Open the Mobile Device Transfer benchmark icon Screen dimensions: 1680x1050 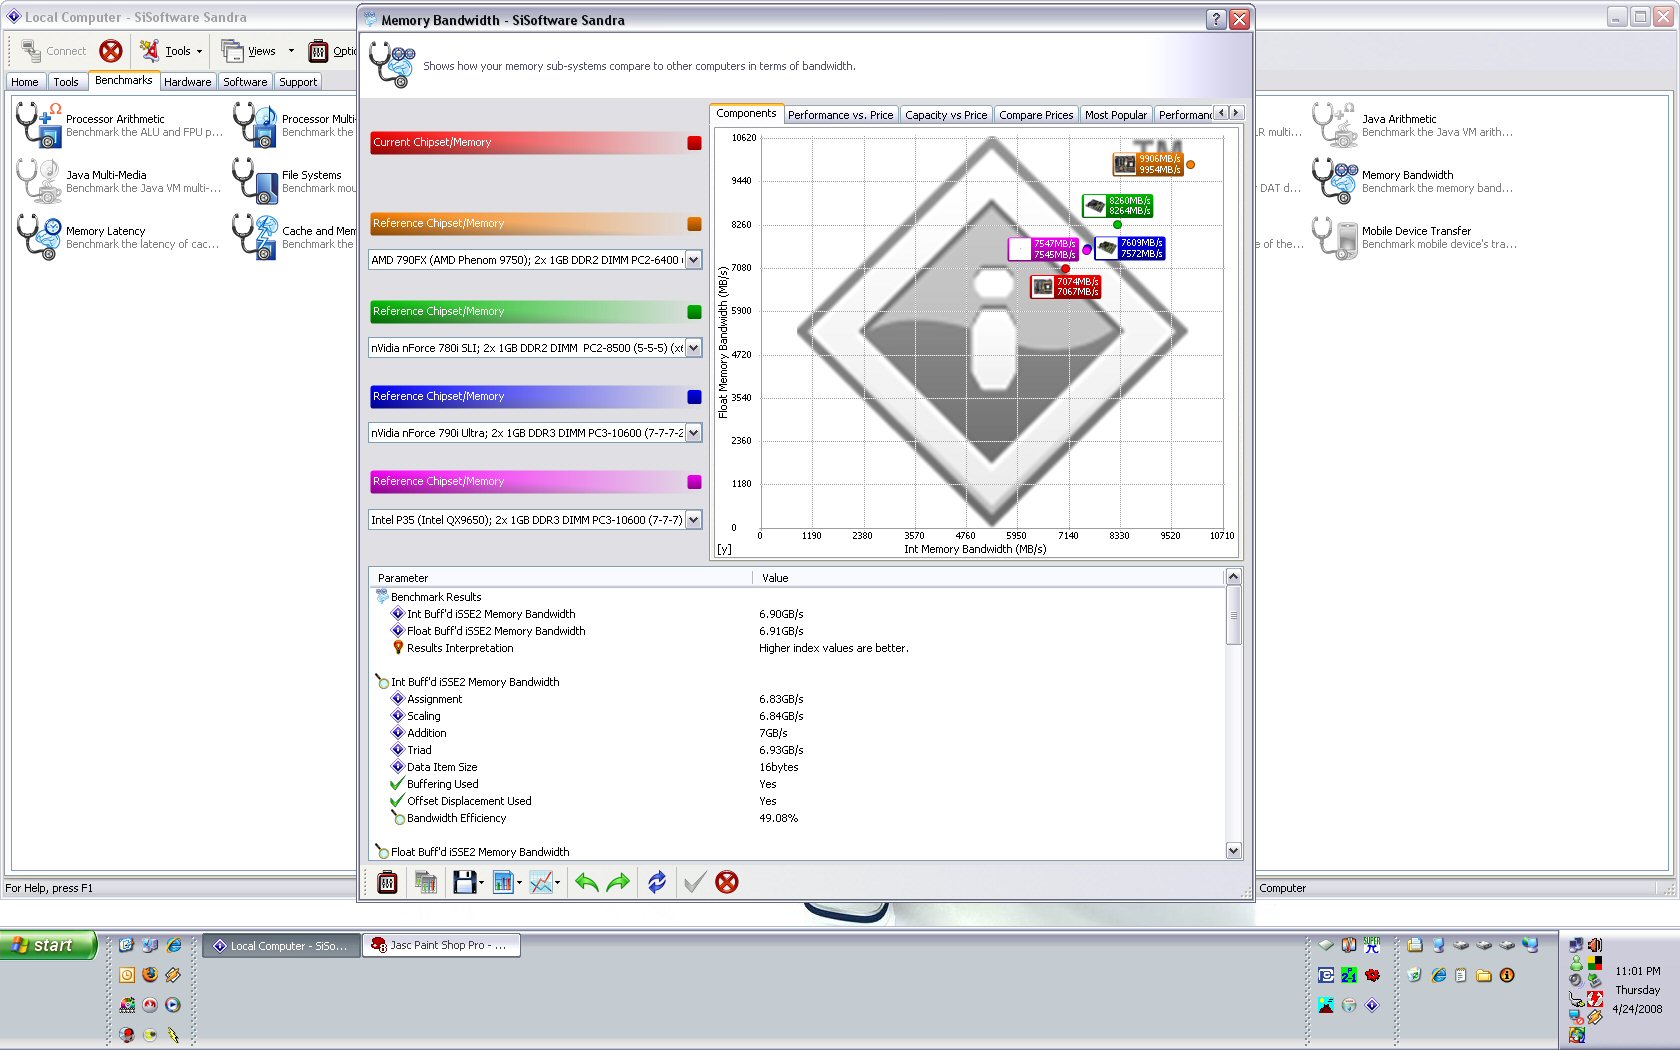(x=1334, y=237)
